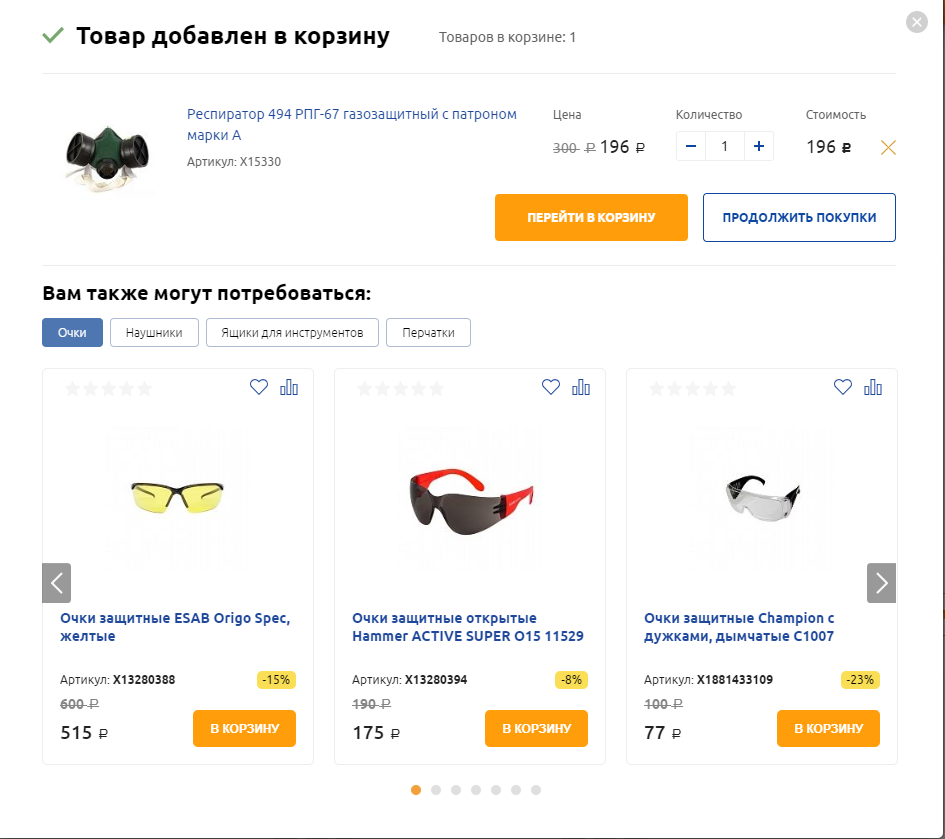Compare ESAB Origo Spec glasses via chart icon
This screenshot has height=839, width=945.
point(289,387)
